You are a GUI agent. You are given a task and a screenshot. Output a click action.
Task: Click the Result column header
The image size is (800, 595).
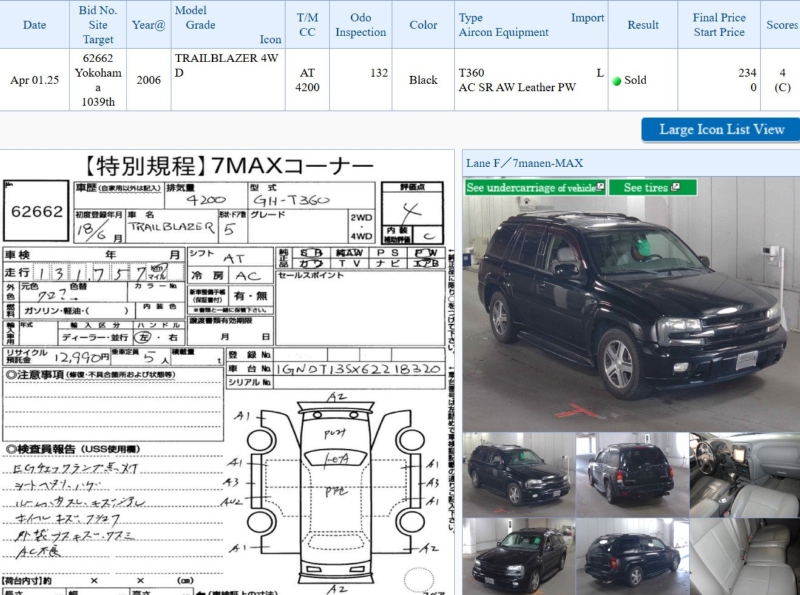tap(642, 25)
